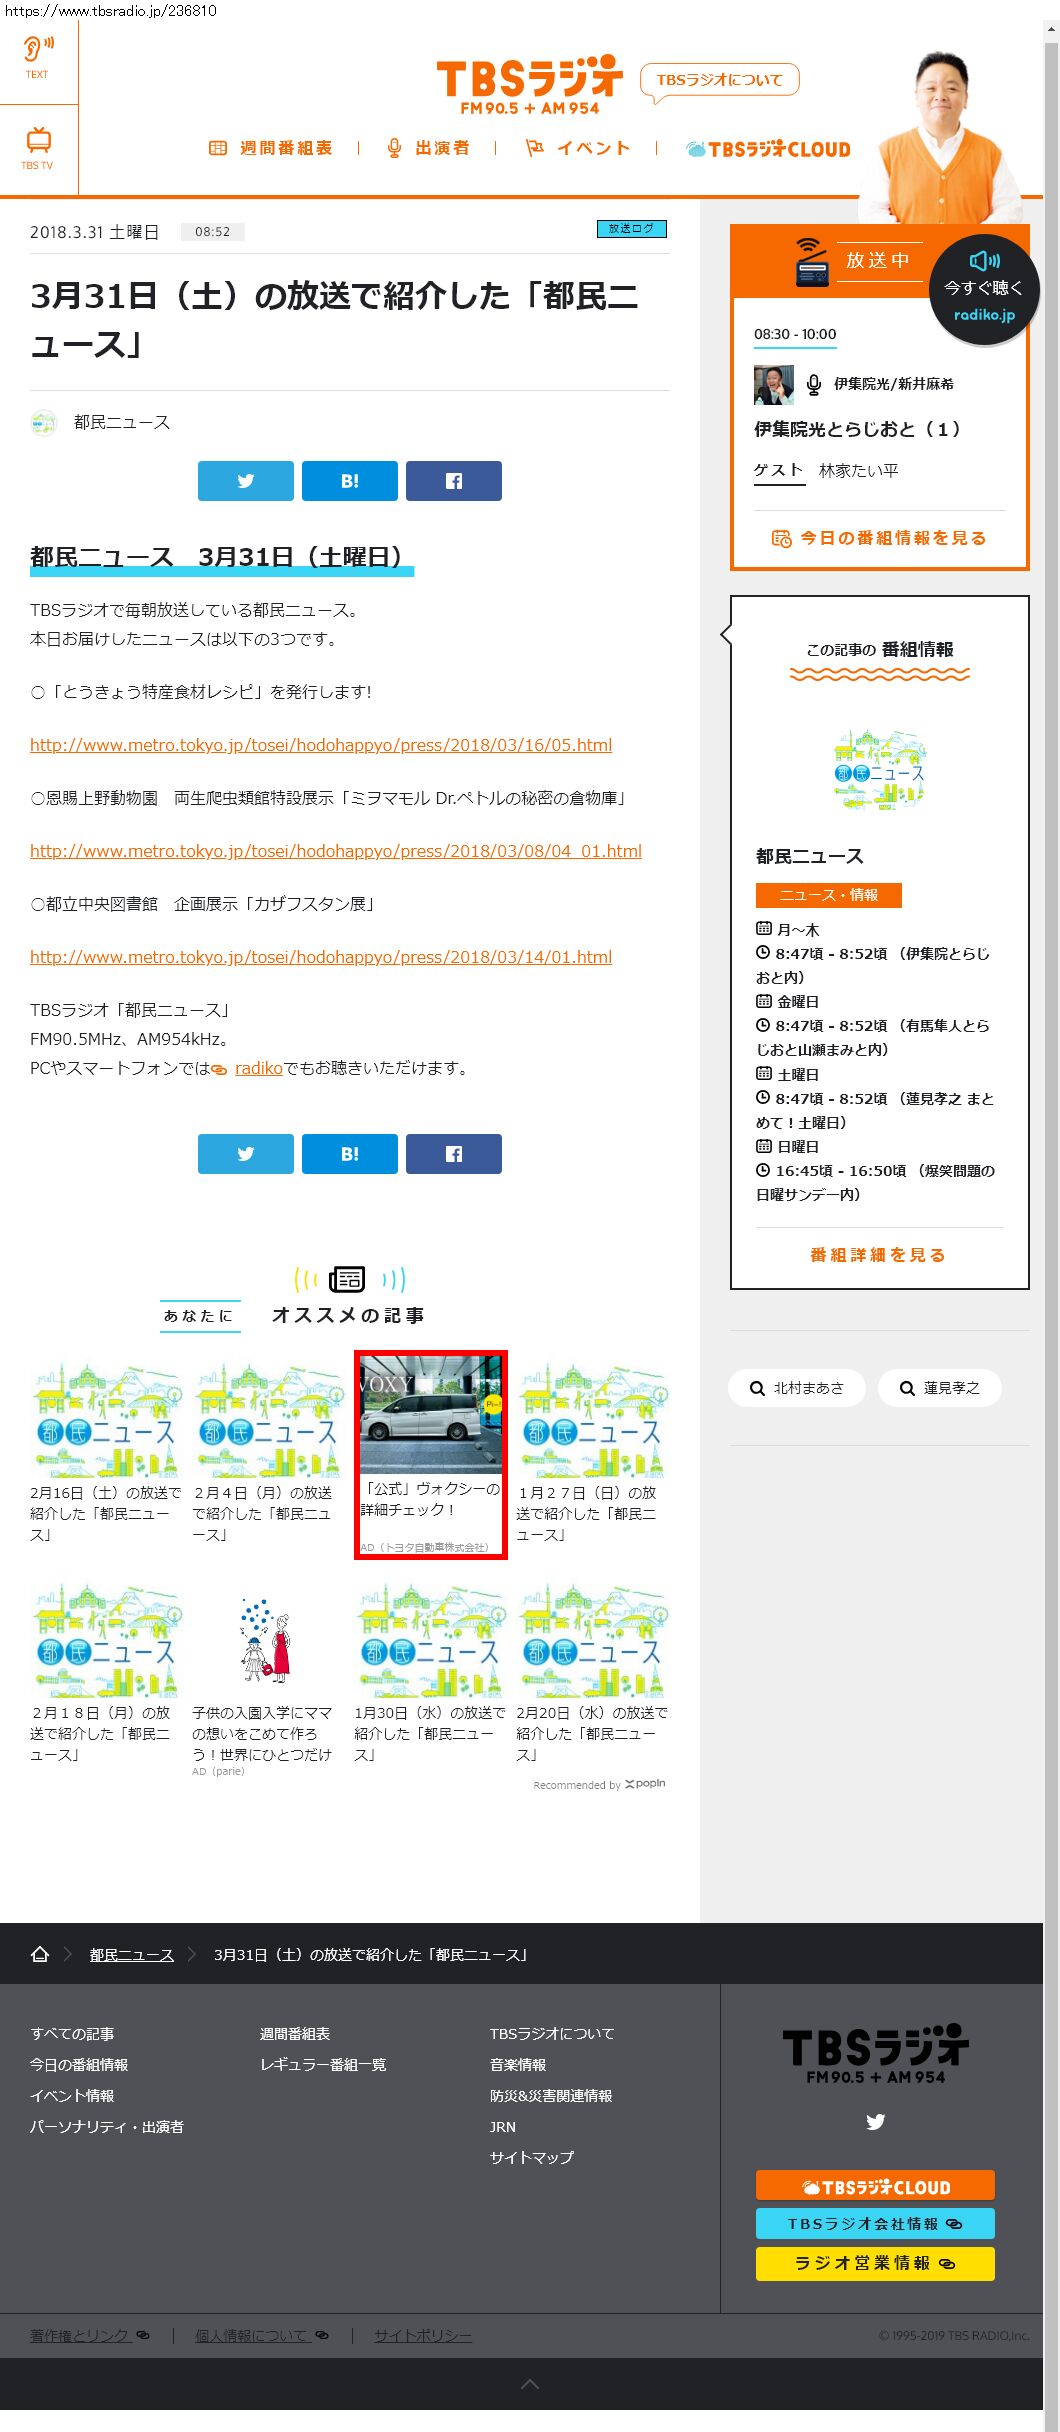The height and width of the screenshot is (2432, 1060).
Task: Open すべての記事 footer link
Action: 72,2034
